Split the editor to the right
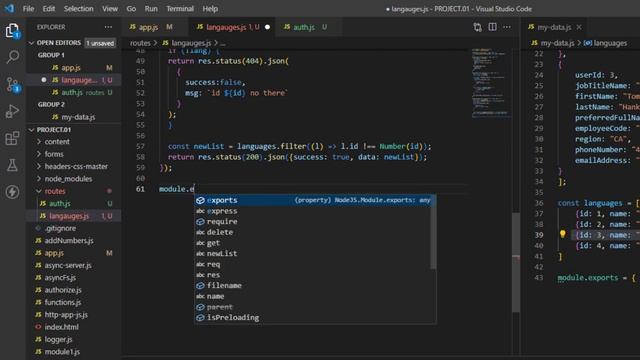 493,27
